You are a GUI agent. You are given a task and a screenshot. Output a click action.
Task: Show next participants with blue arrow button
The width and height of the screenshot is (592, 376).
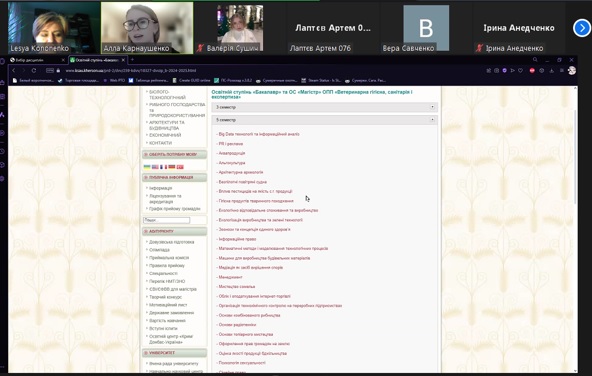581,28
